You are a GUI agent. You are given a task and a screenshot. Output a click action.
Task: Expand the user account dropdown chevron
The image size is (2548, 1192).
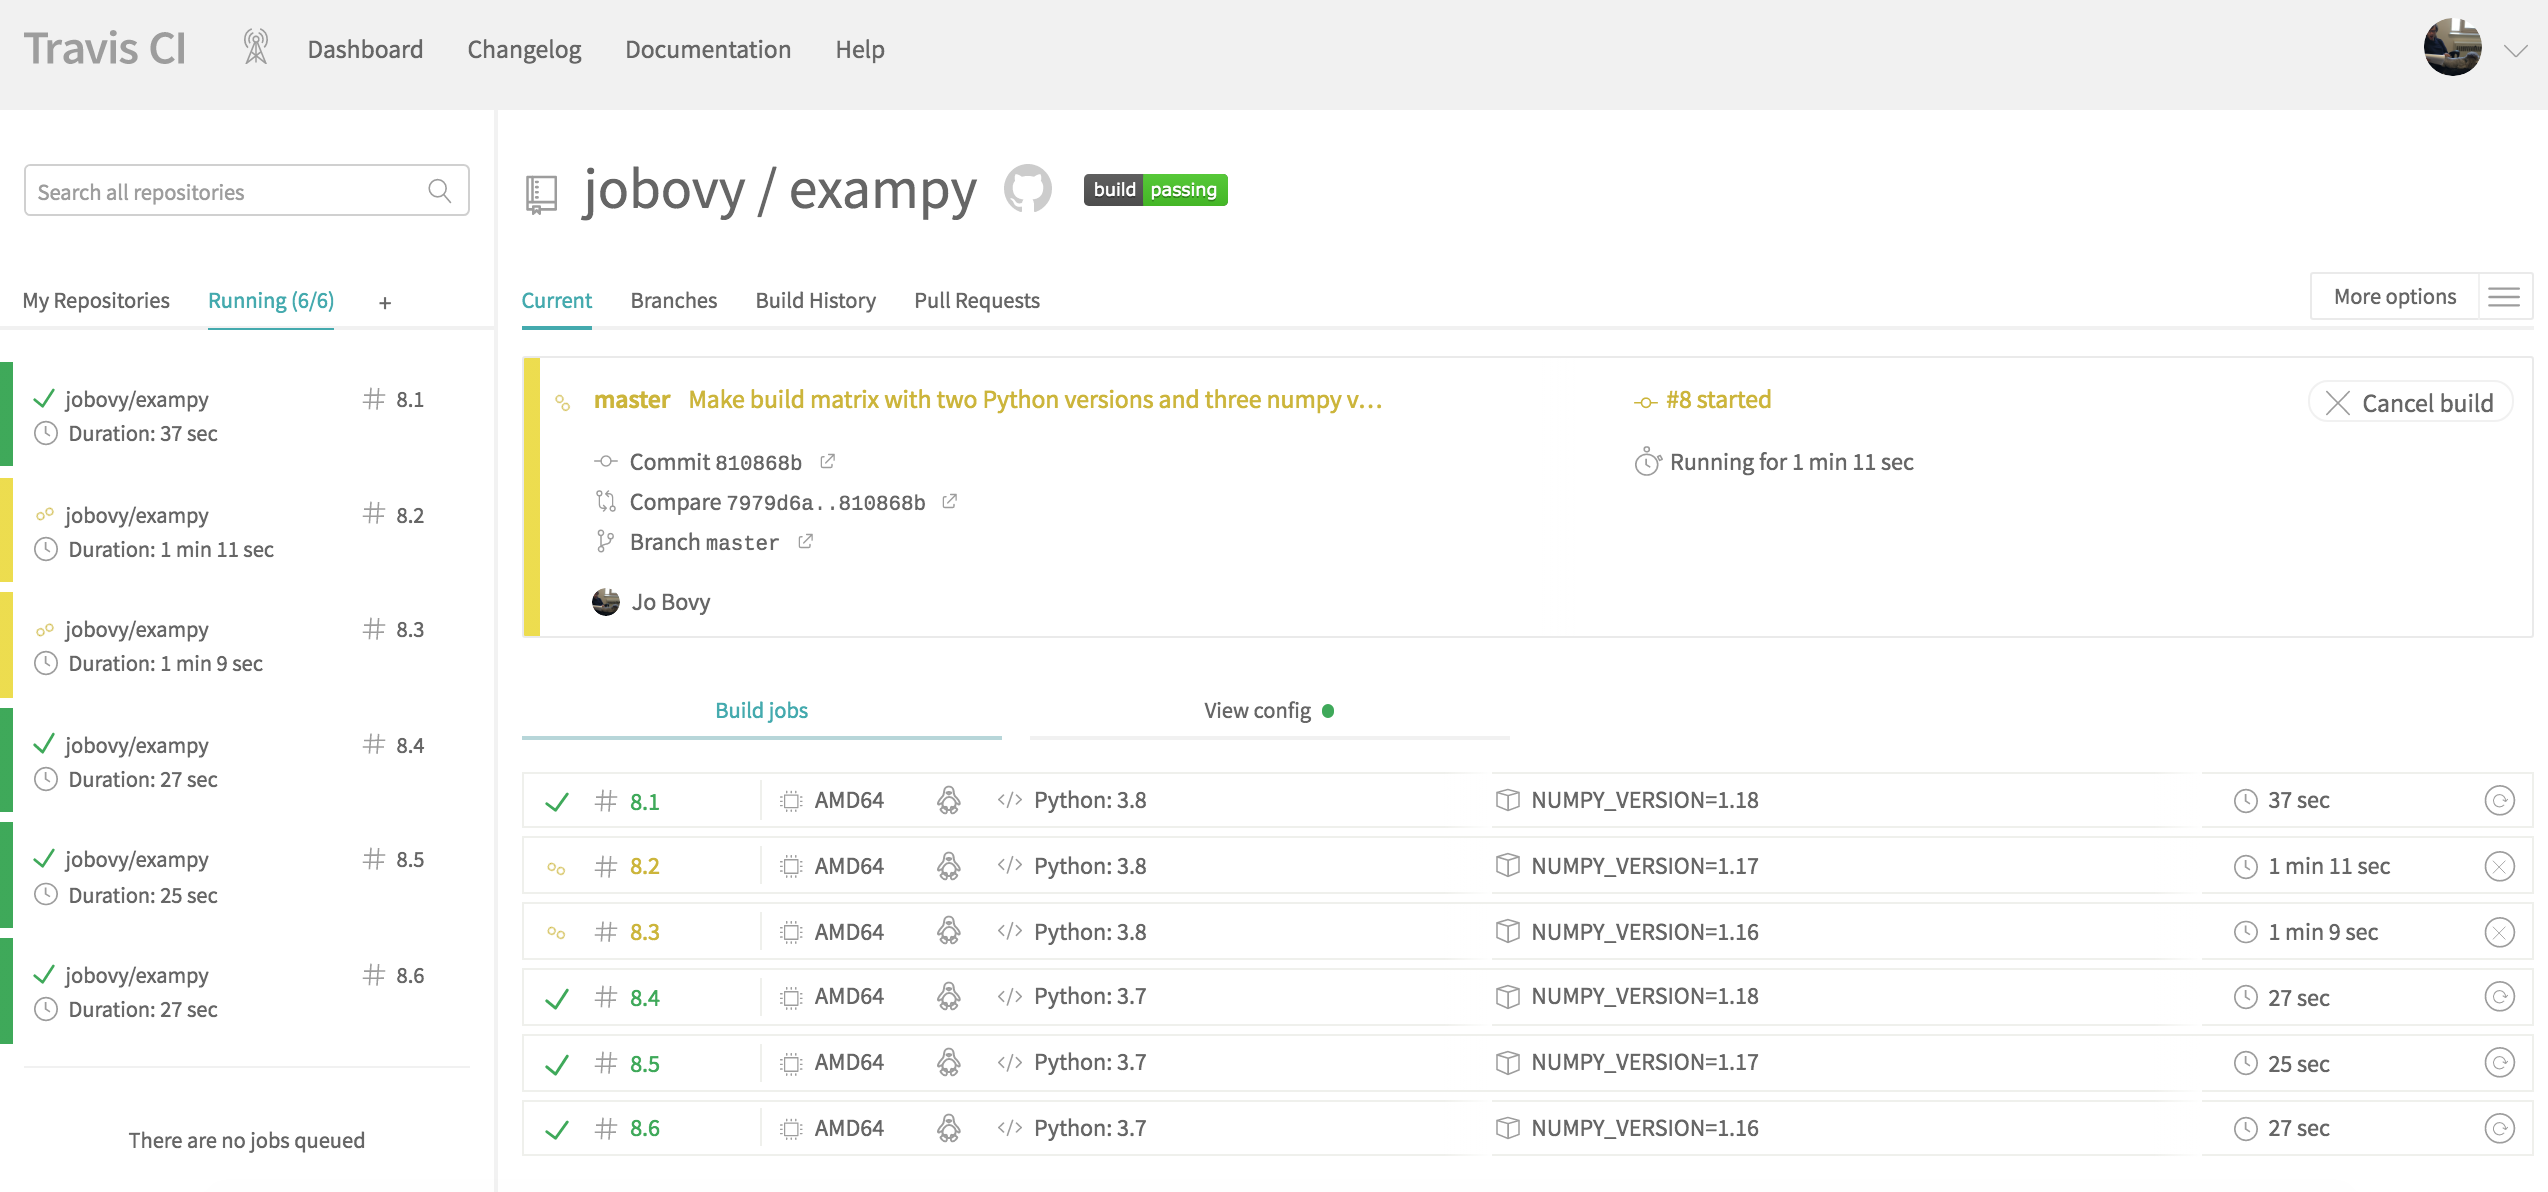click(2516, 50)
